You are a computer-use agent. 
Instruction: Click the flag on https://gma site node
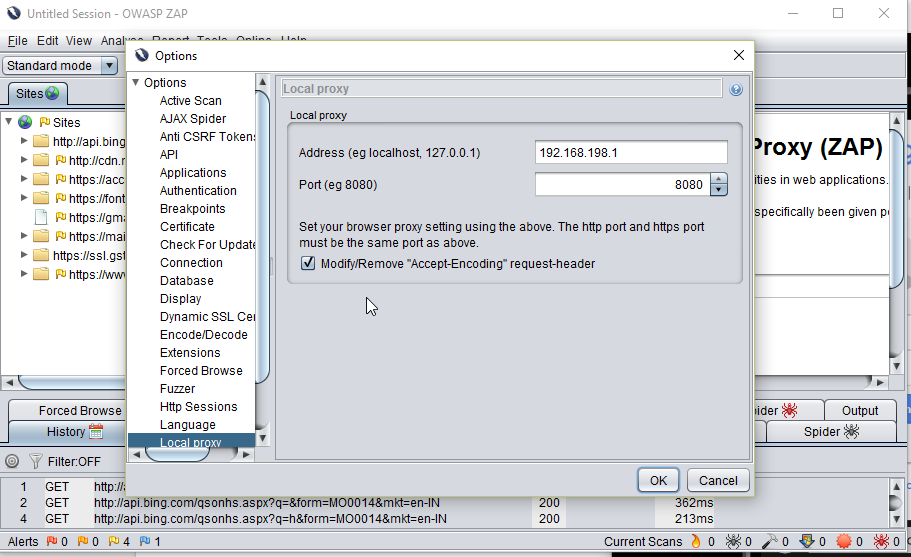tap(60, 217)
